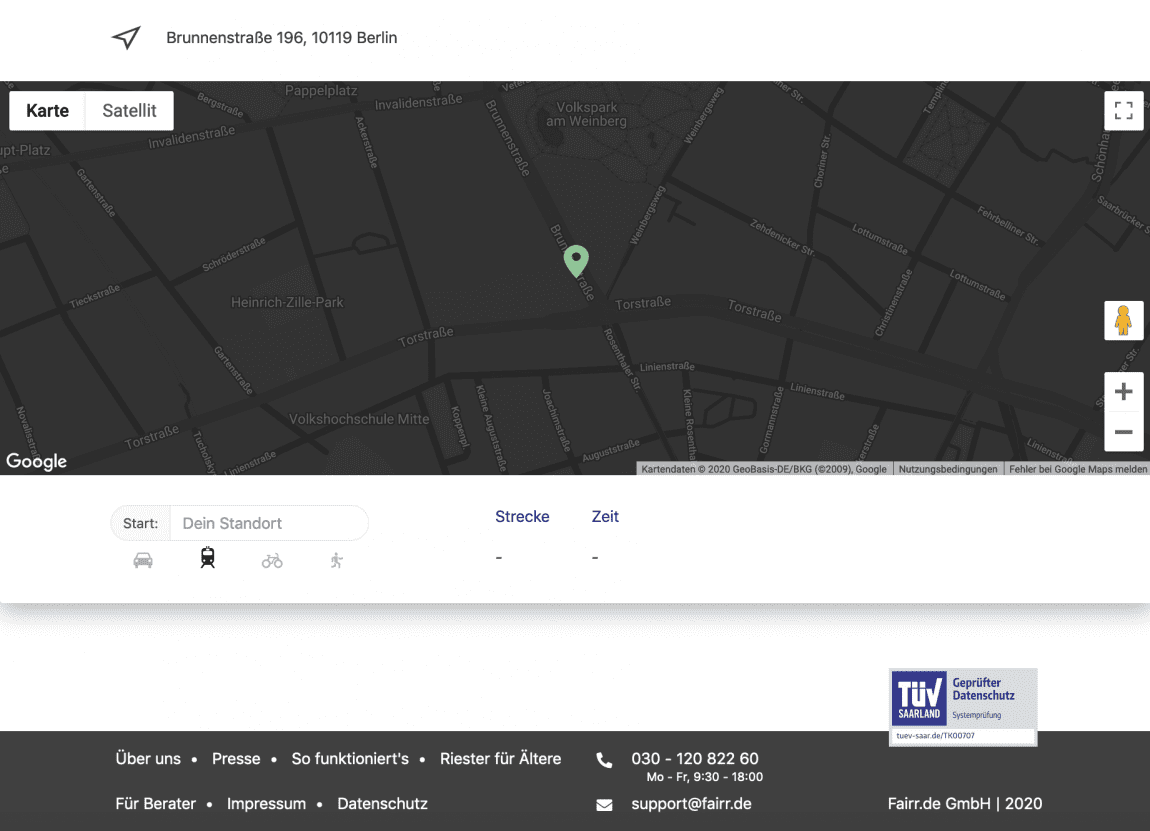Click the navigation arrow icon beside address
1150x831 pixels.
(126, 38)
